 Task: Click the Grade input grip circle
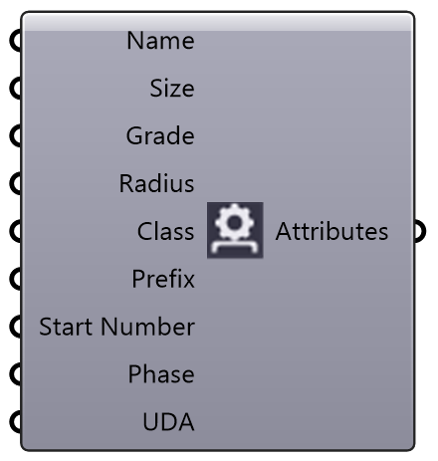click(x=16, y=136)
